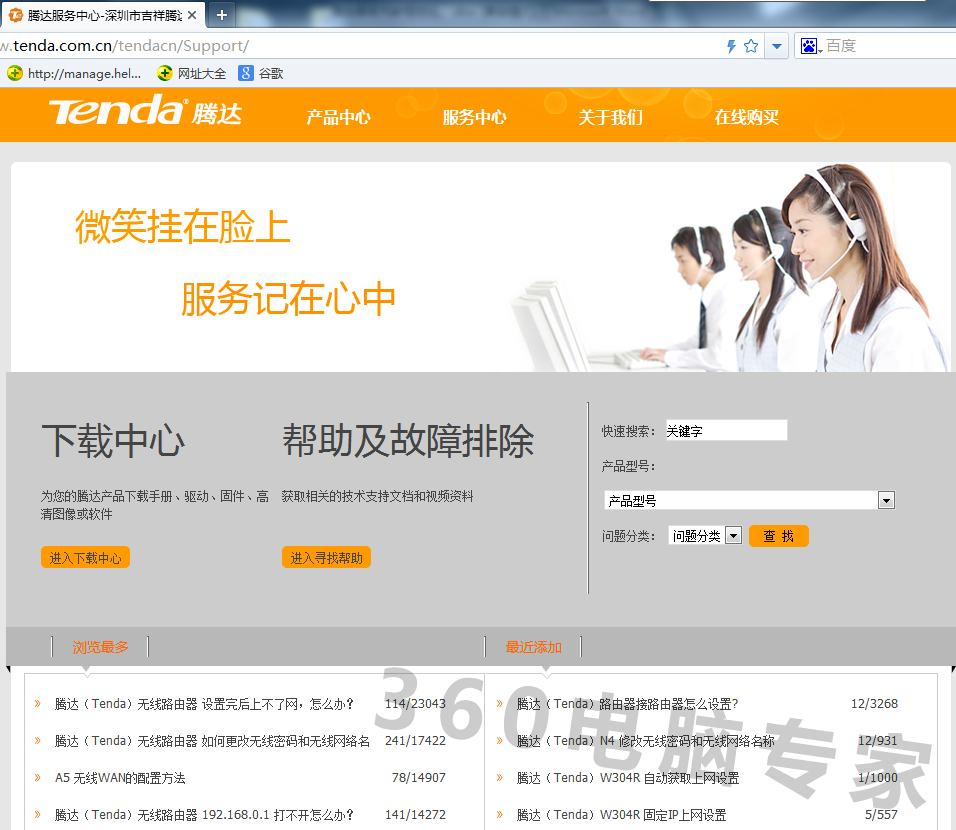Click the 进入寻找帮助 button

coord(326,557)
